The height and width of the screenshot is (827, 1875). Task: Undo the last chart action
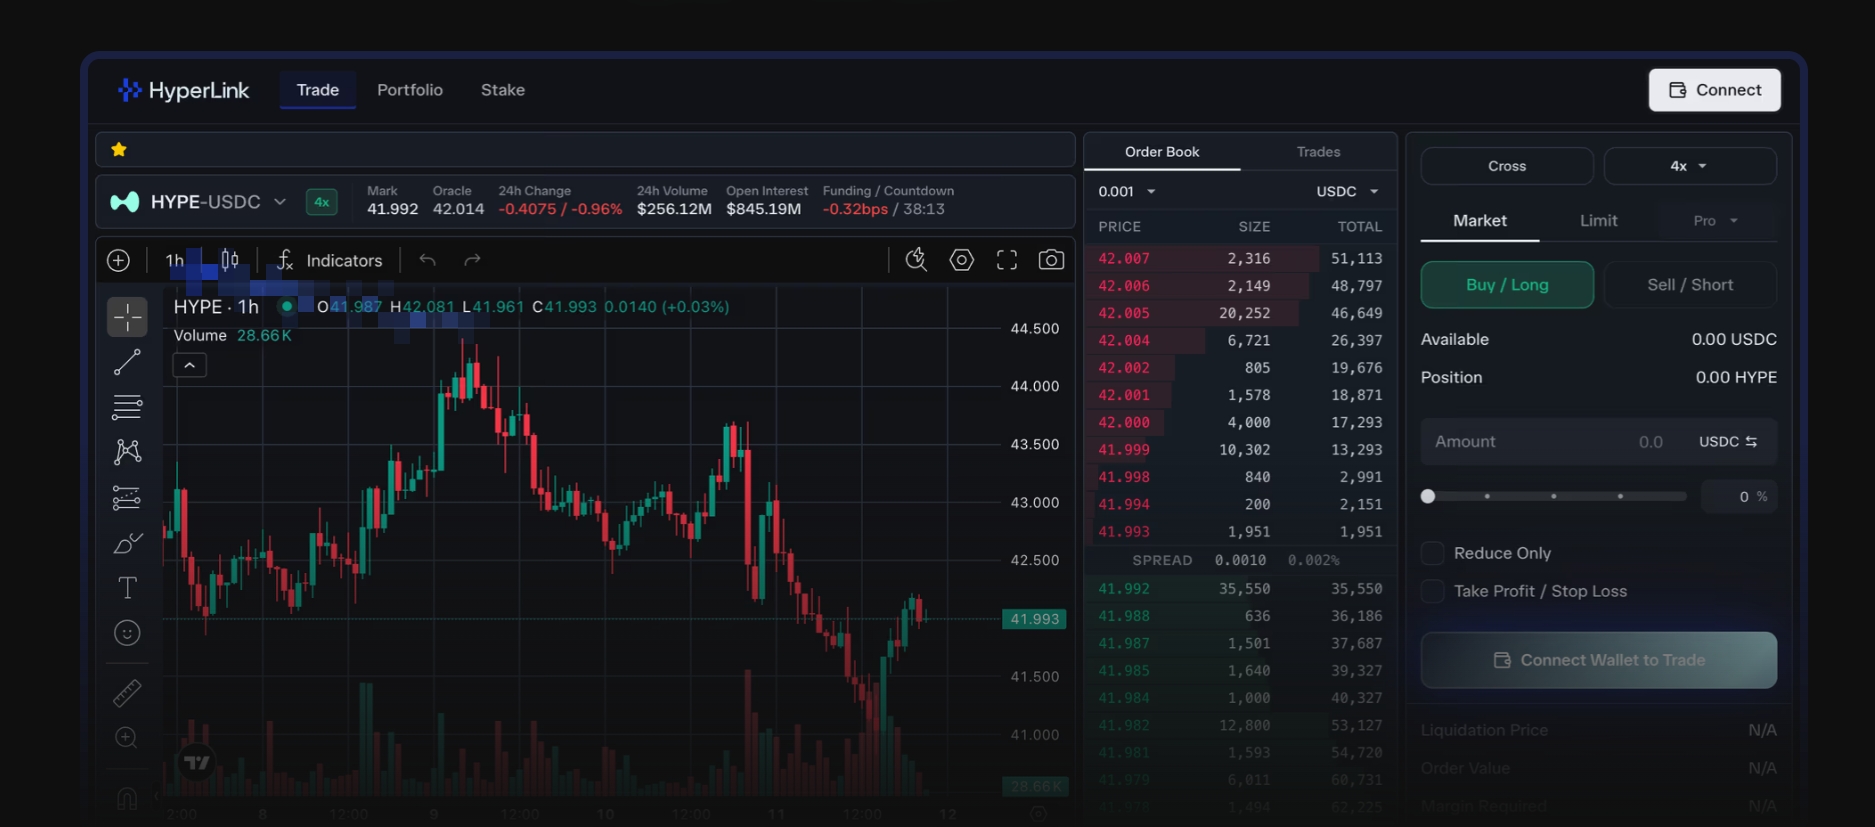point(427,260)
